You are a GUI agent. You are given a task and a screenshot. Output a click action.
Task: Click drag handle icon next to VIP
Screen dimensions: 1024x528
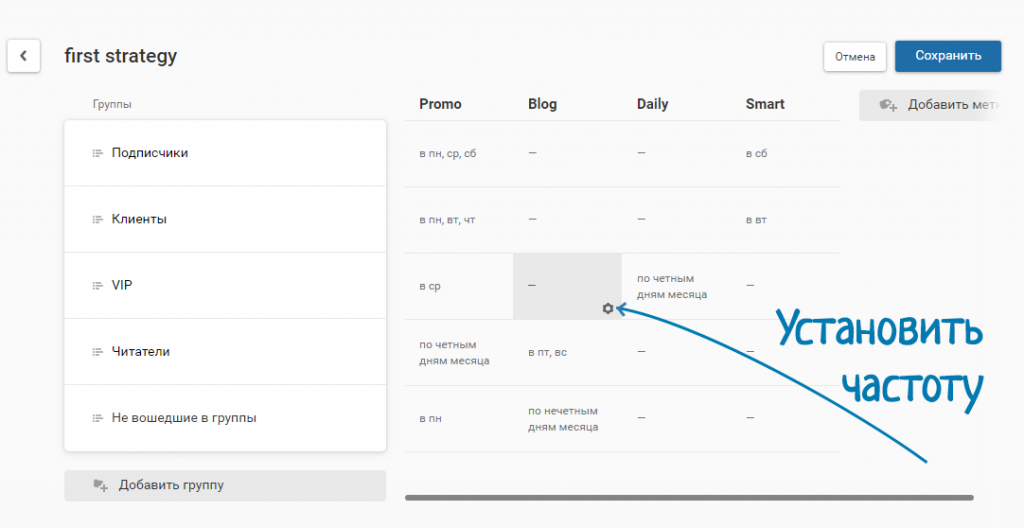pyautogui.click(x=97, y=285)
